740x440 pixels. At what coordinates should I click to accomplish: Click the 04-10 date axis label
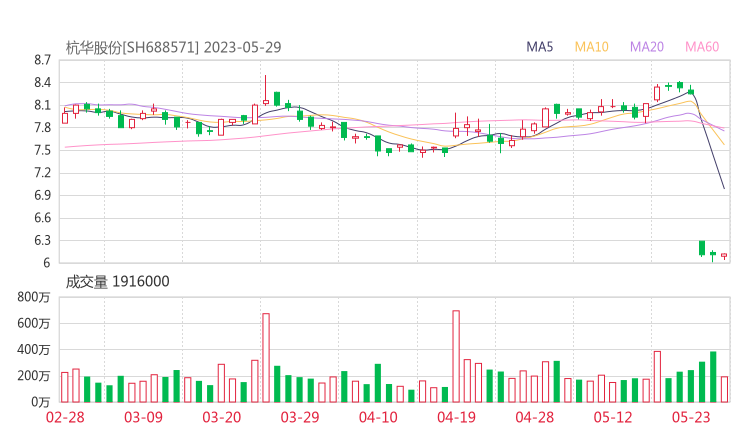click(378, 417)
